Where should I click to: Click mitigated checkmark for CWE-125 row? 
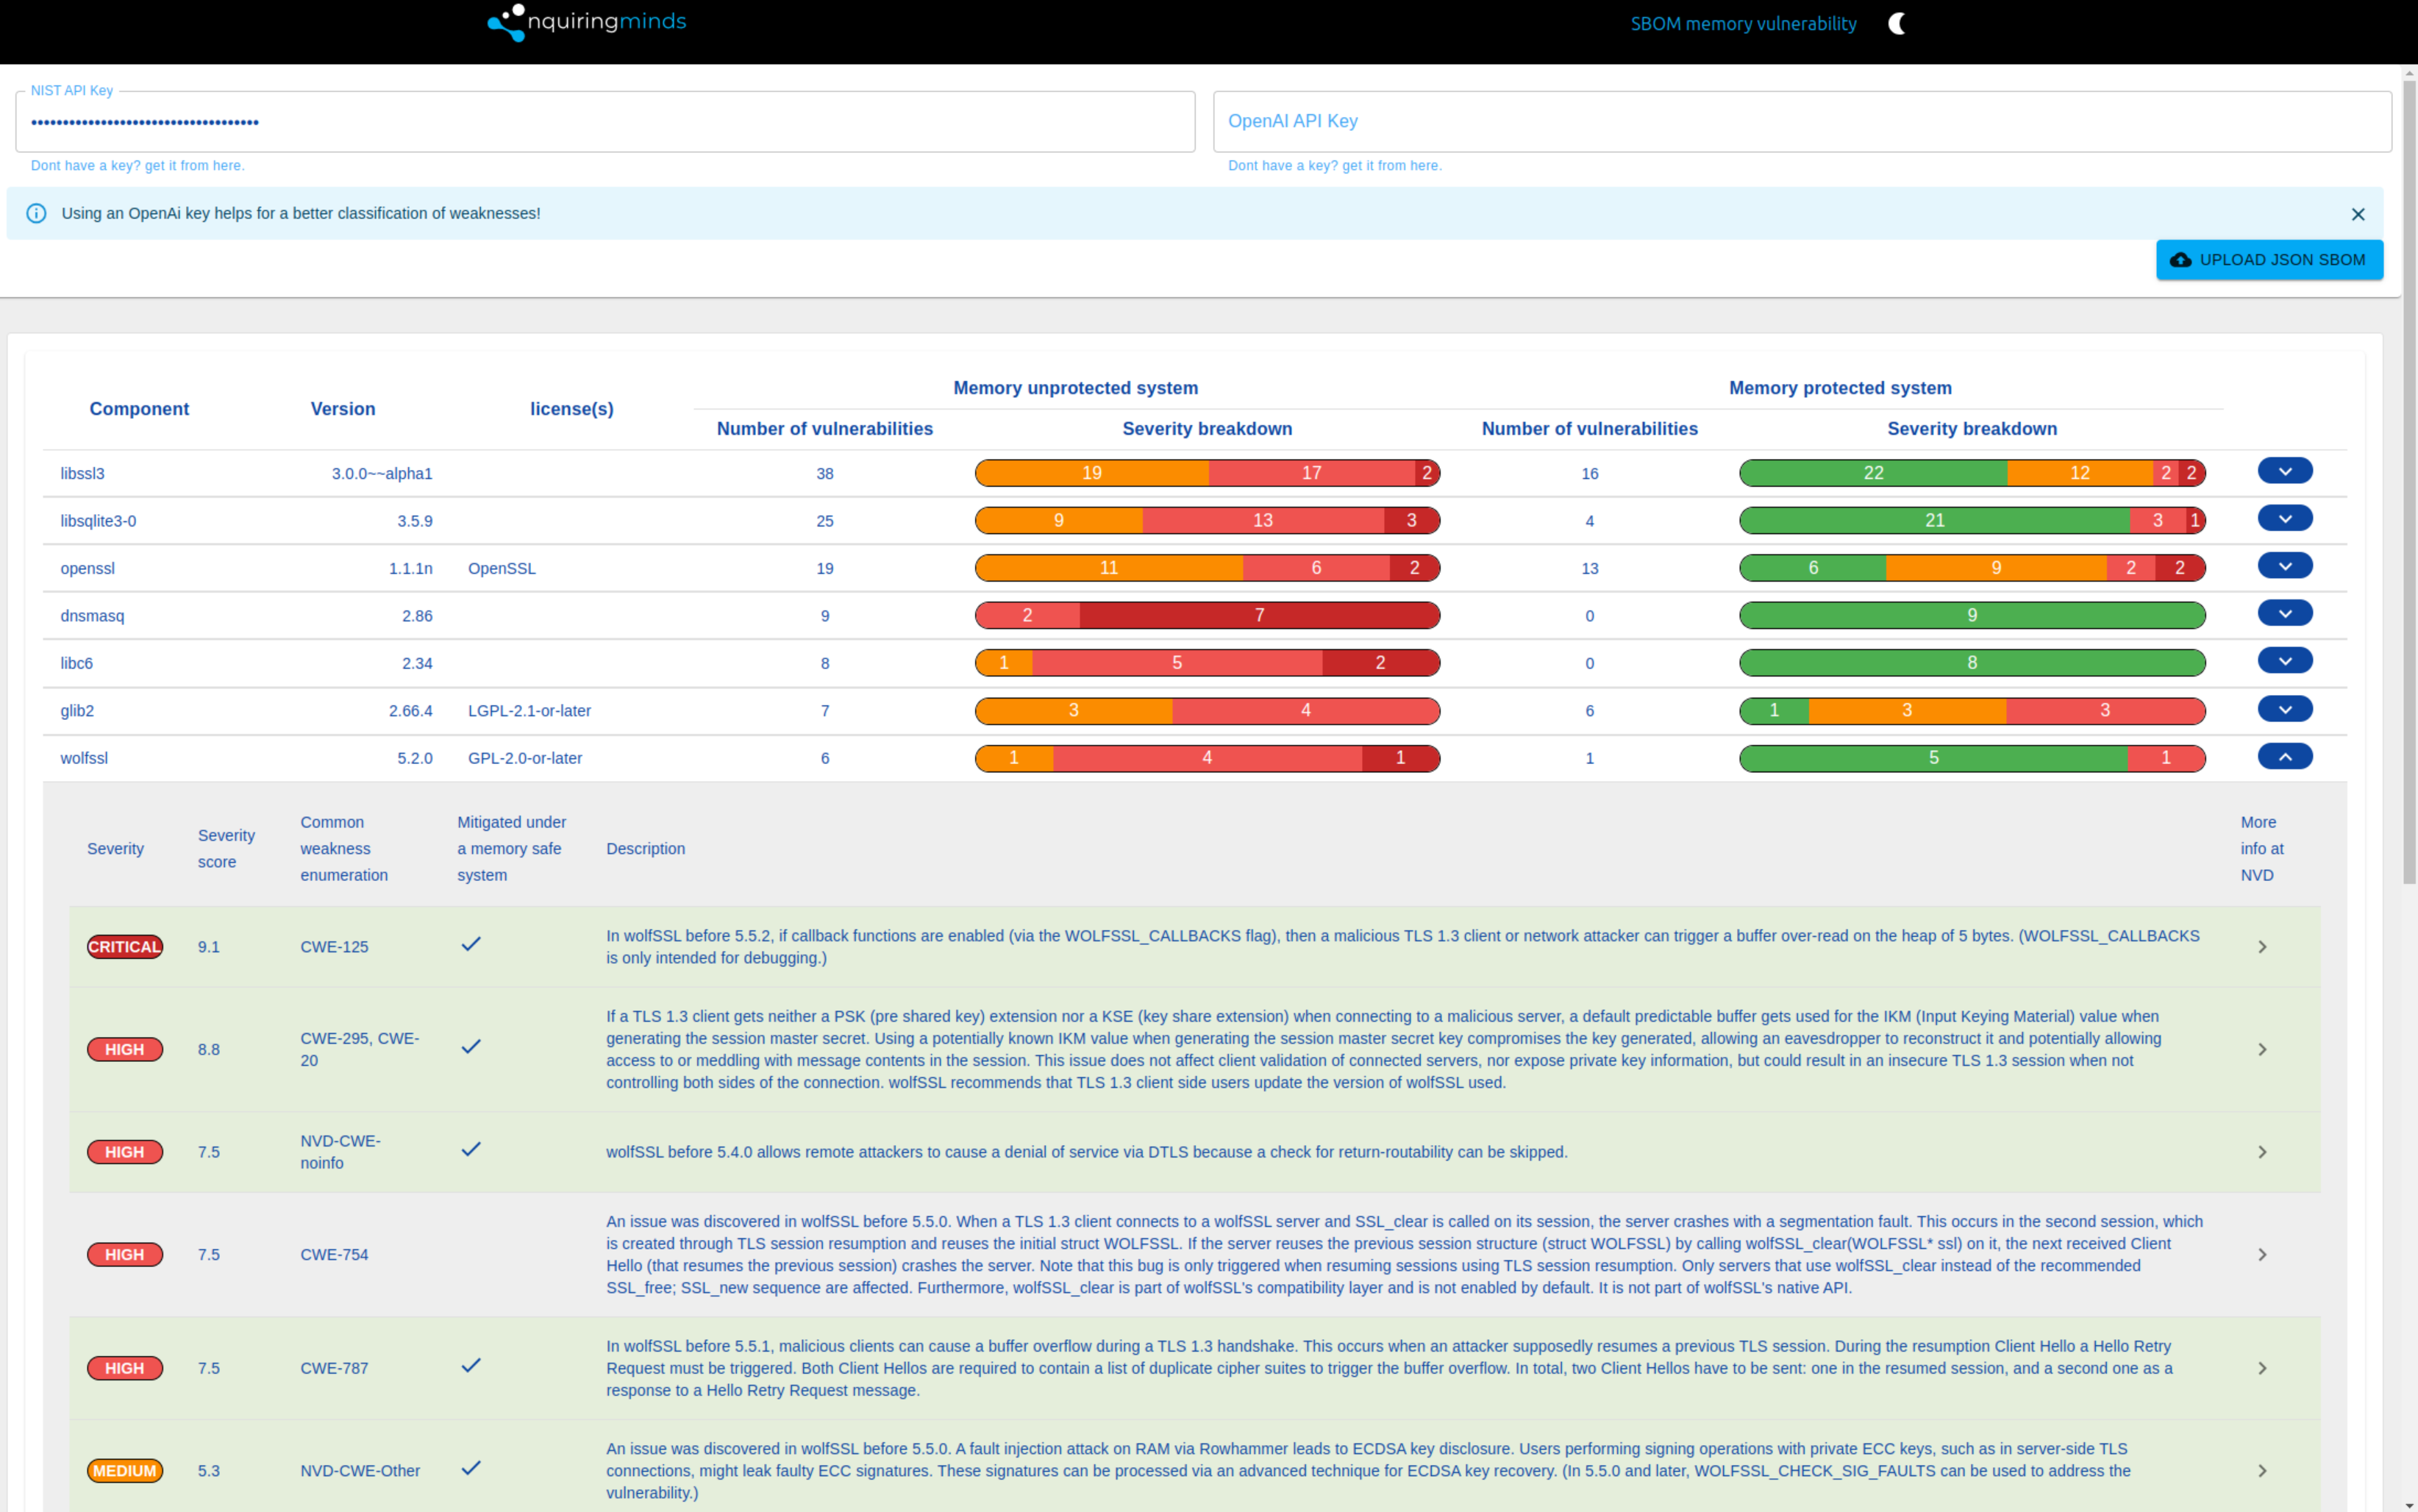[471, 944]
